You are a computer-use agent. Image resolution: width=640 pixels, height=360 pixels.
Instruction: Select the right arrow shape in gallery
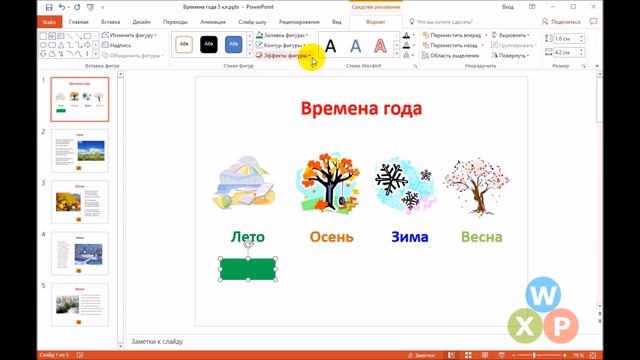point(87,45)
